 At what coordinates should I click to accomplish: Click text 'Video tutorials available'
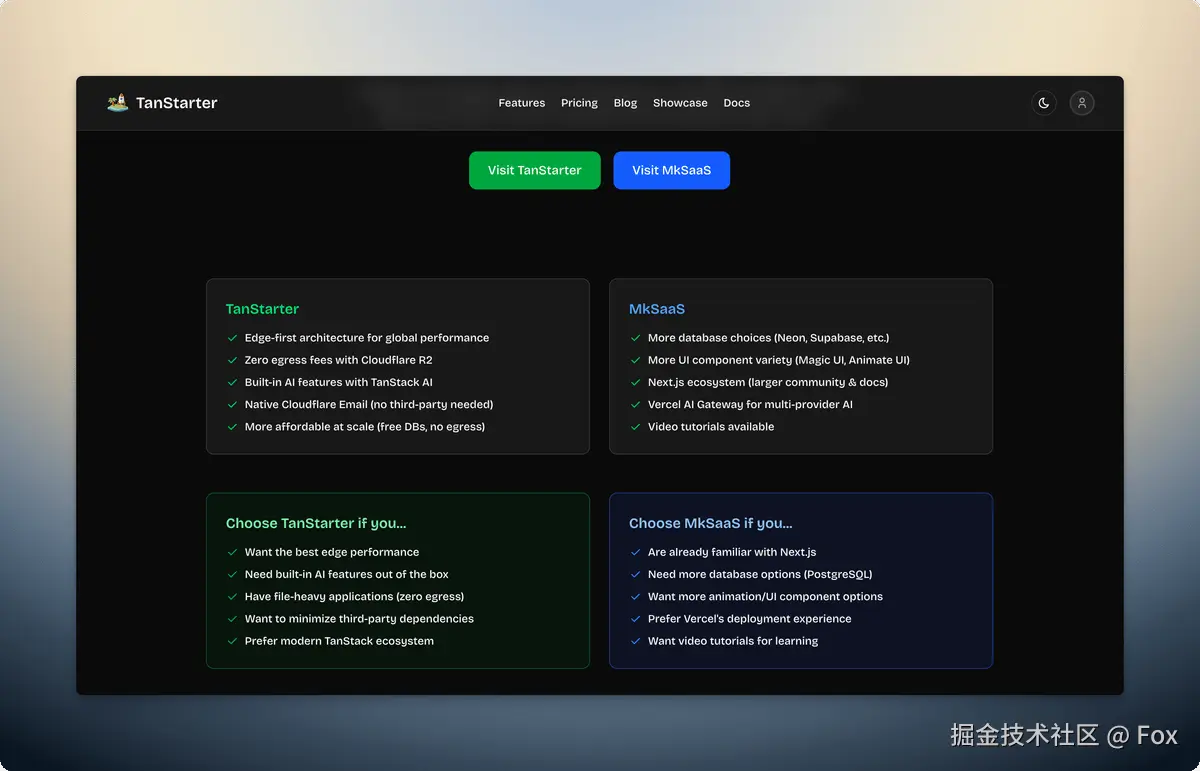[711, 427]
